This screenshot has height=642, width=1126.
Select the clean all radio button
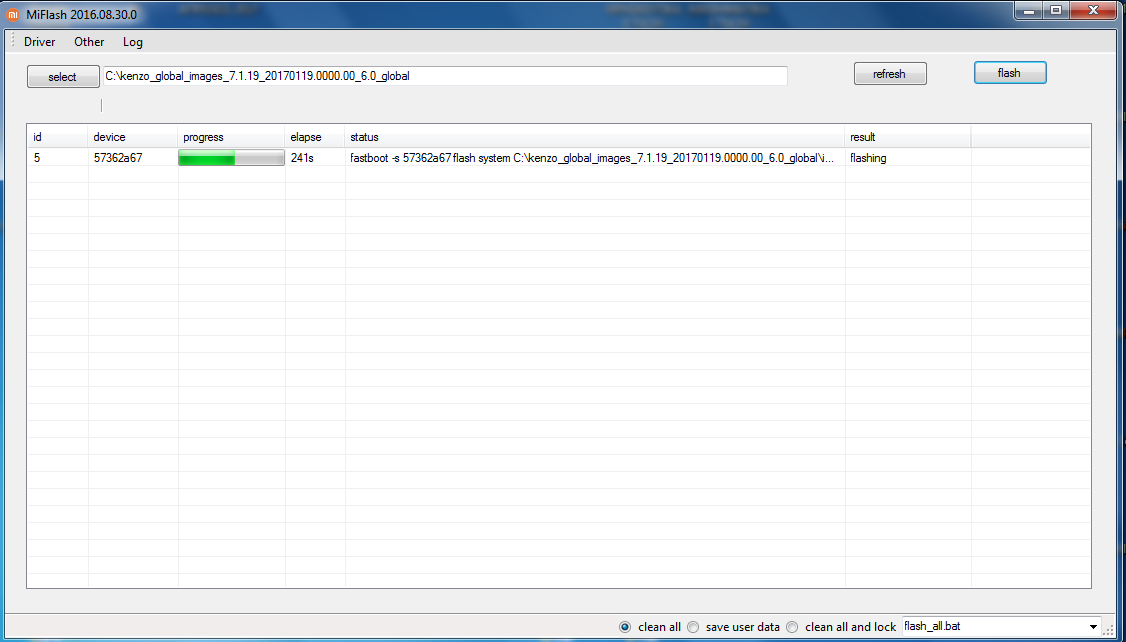625,627
